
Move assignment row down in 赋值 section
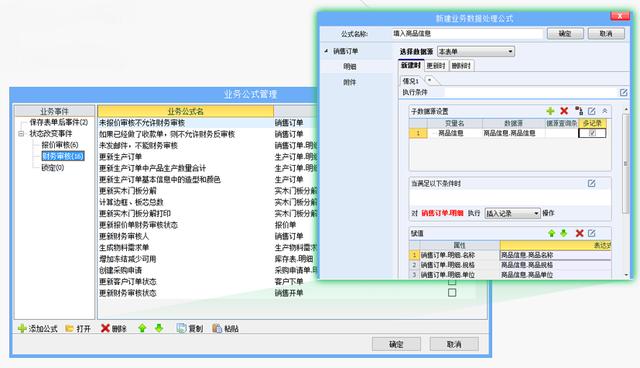pos(564,233)
